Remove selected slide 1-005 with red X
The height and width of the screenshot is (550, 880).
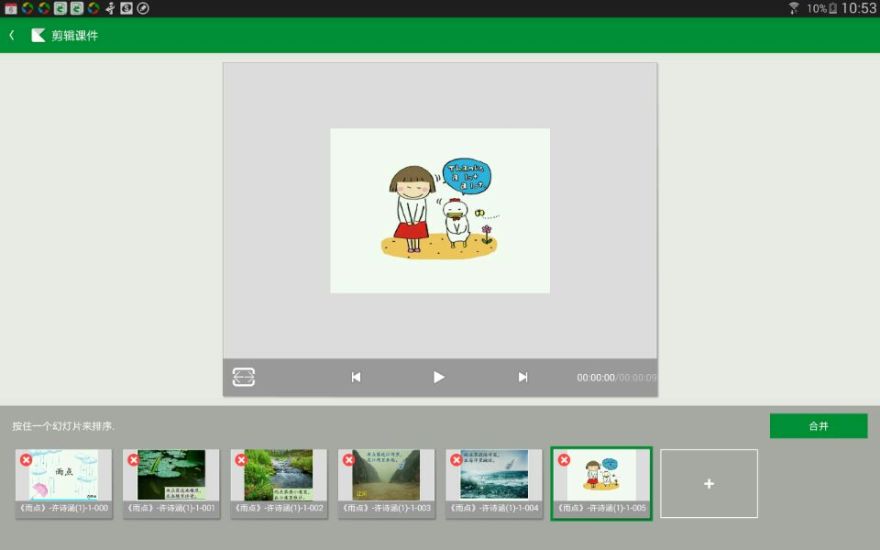(x=564, y=460)
